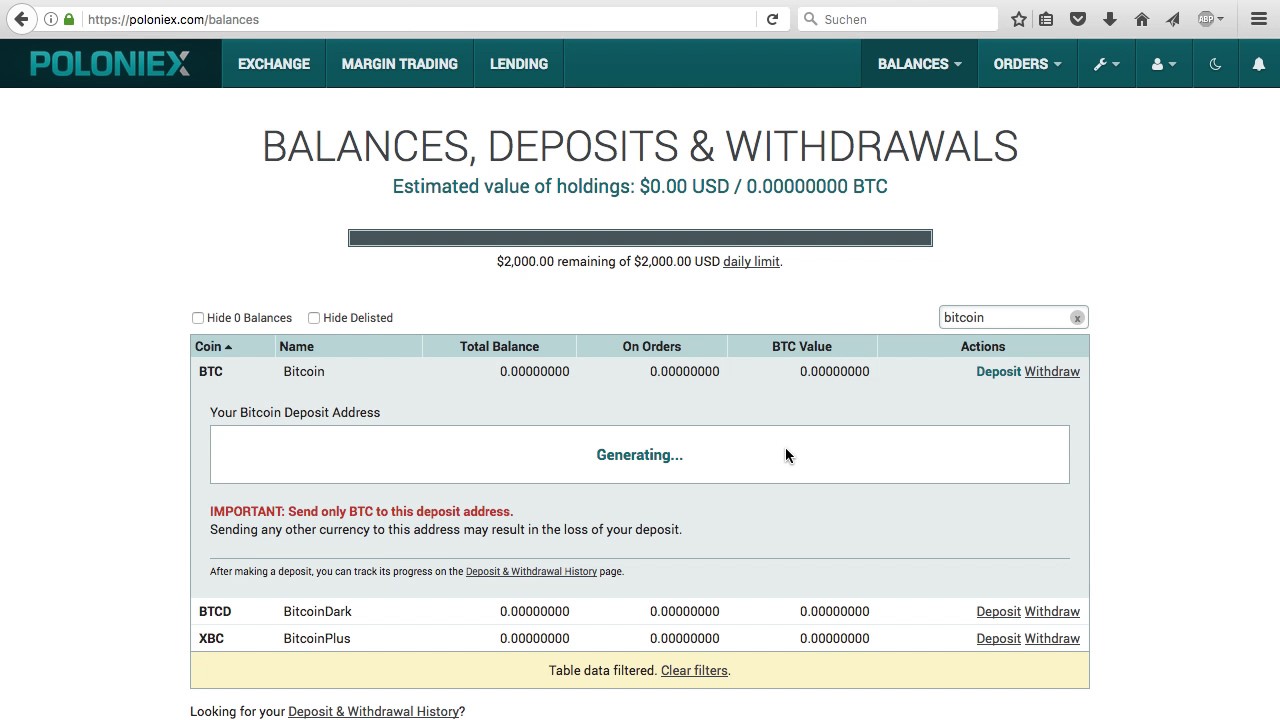Clear the bitcoin search filter with x

pos(1077,318)
